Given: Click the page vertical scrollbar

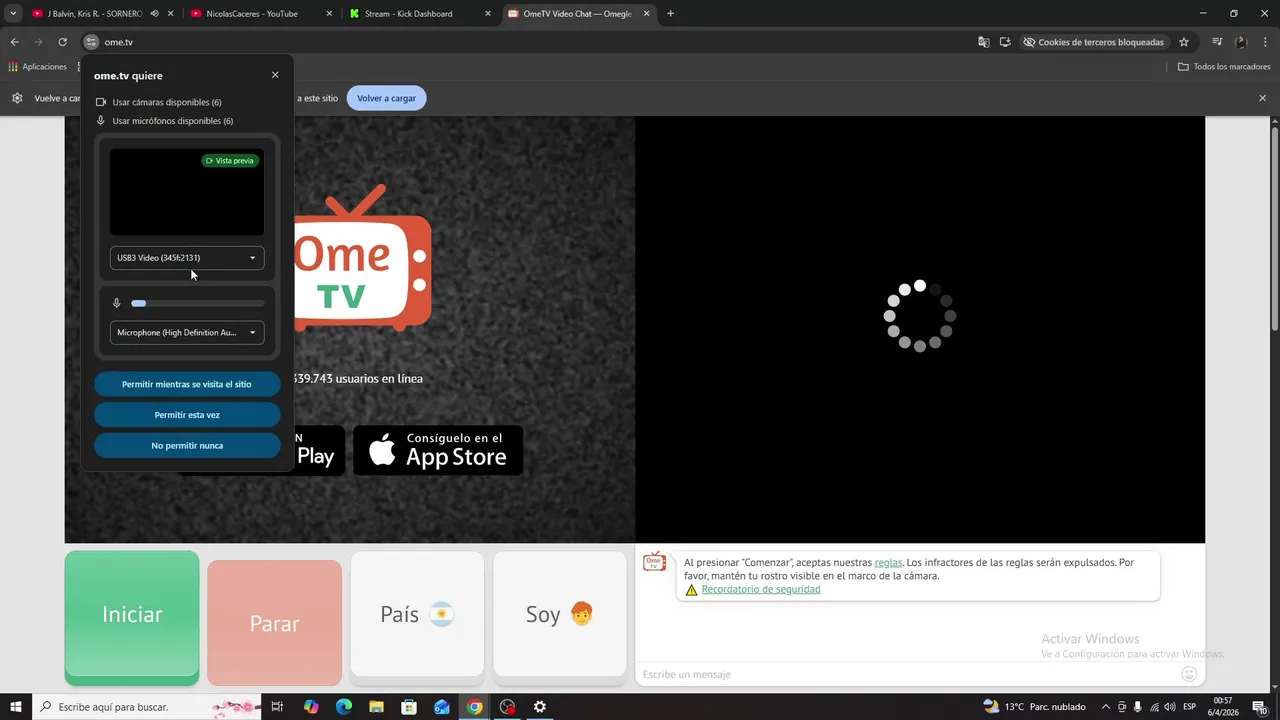Looking at the screenshot, I should tap(1274, 230).
